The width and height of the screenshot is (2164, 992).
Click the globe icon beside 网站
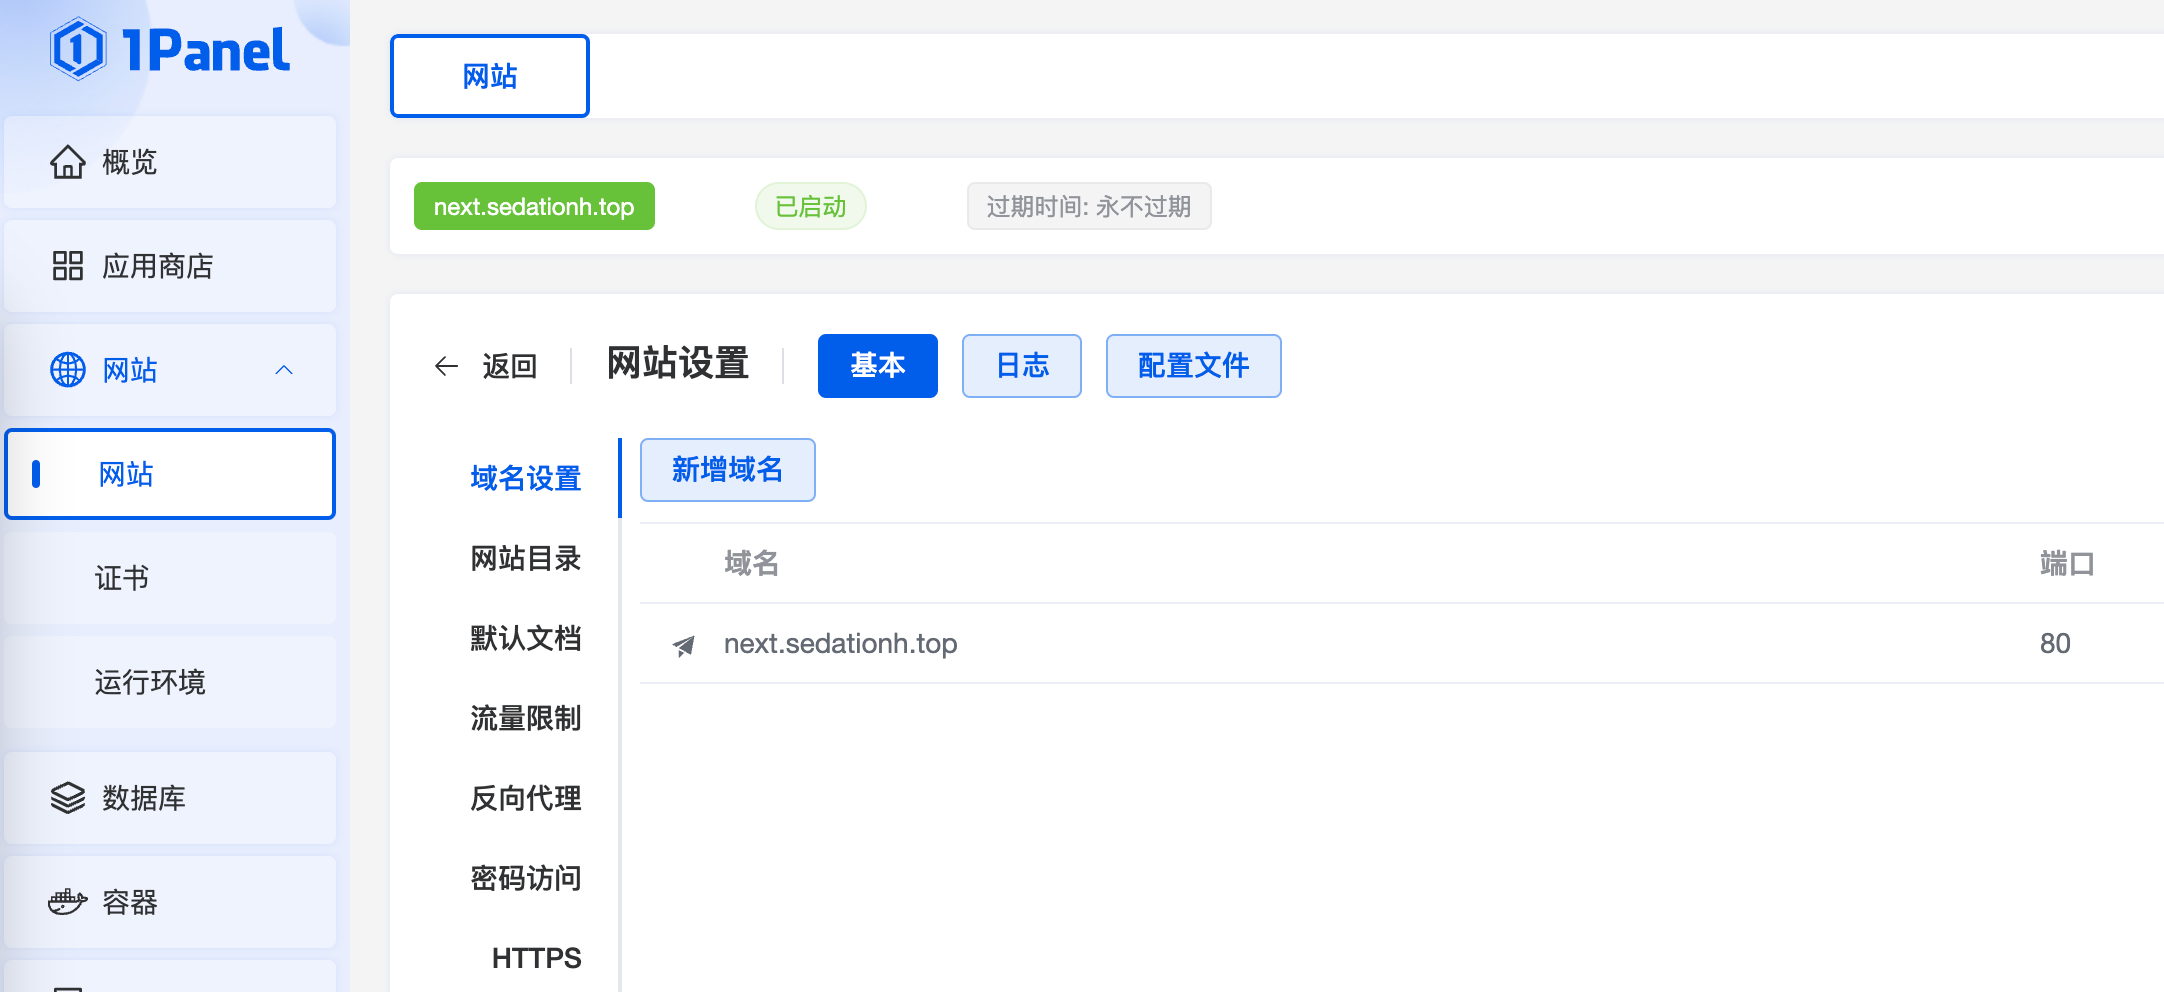(68, 370)
